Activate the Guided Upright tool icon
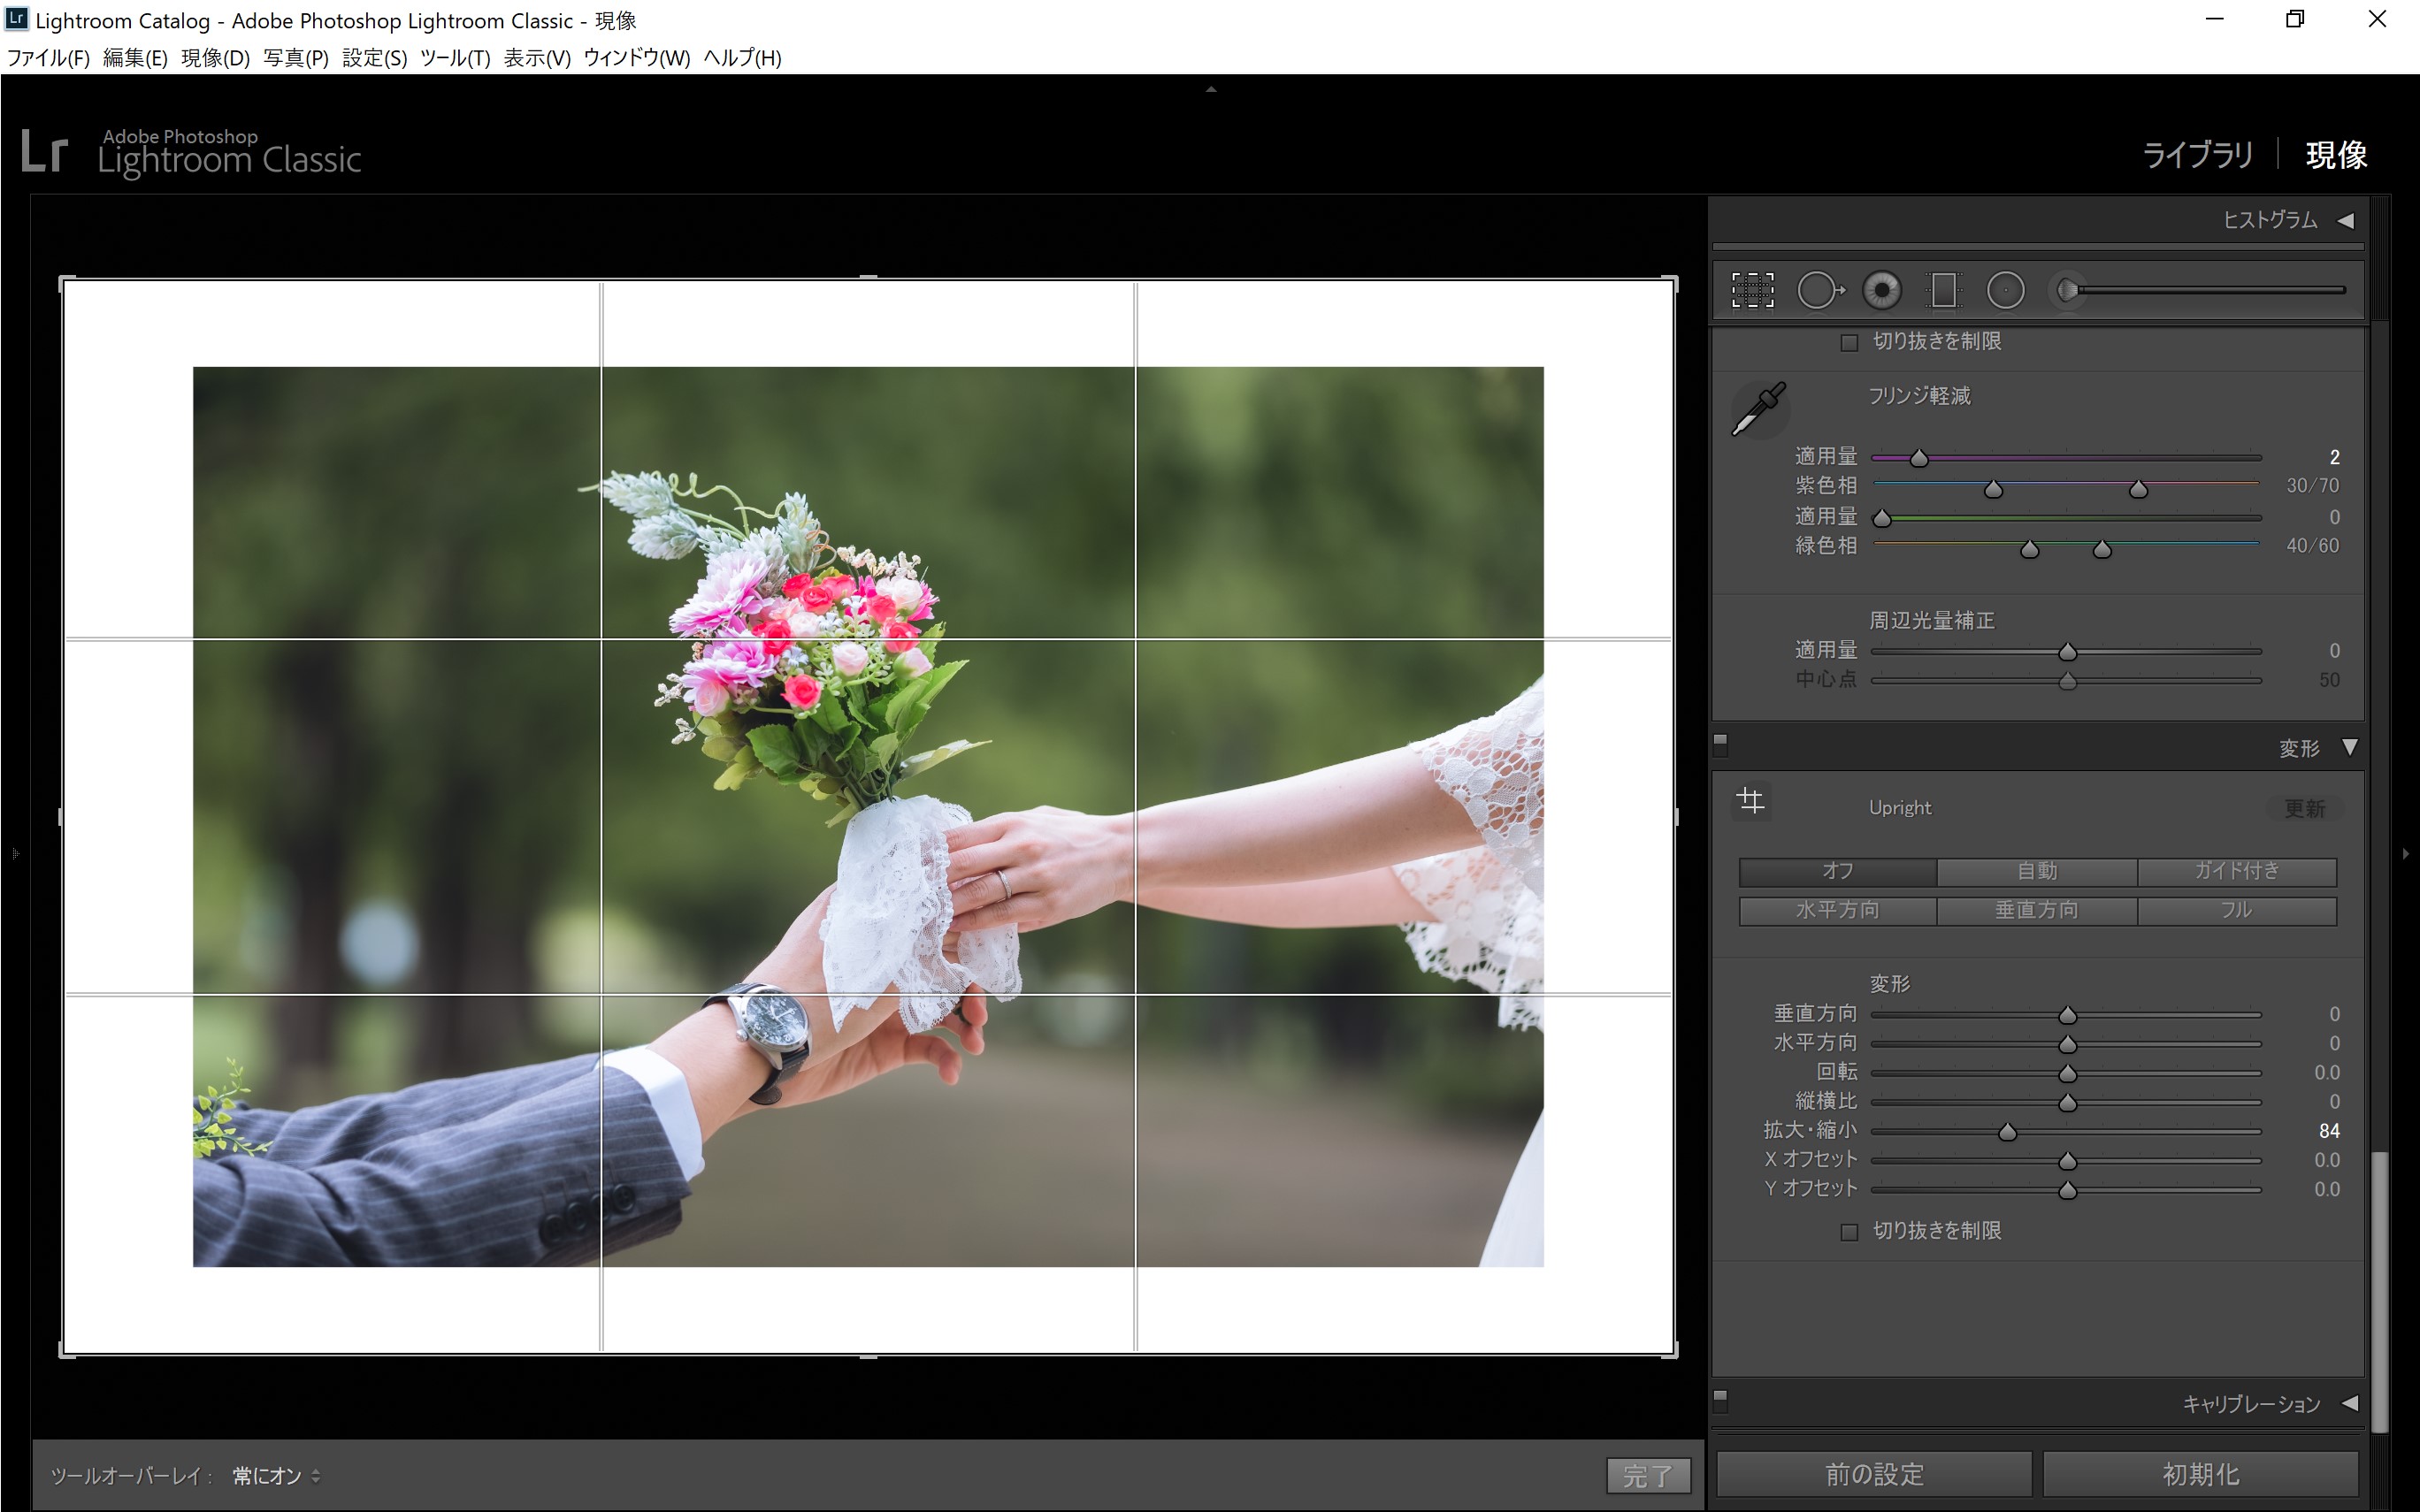The width and height of the screenshot is (2420, 1512). pos(1751,801)
